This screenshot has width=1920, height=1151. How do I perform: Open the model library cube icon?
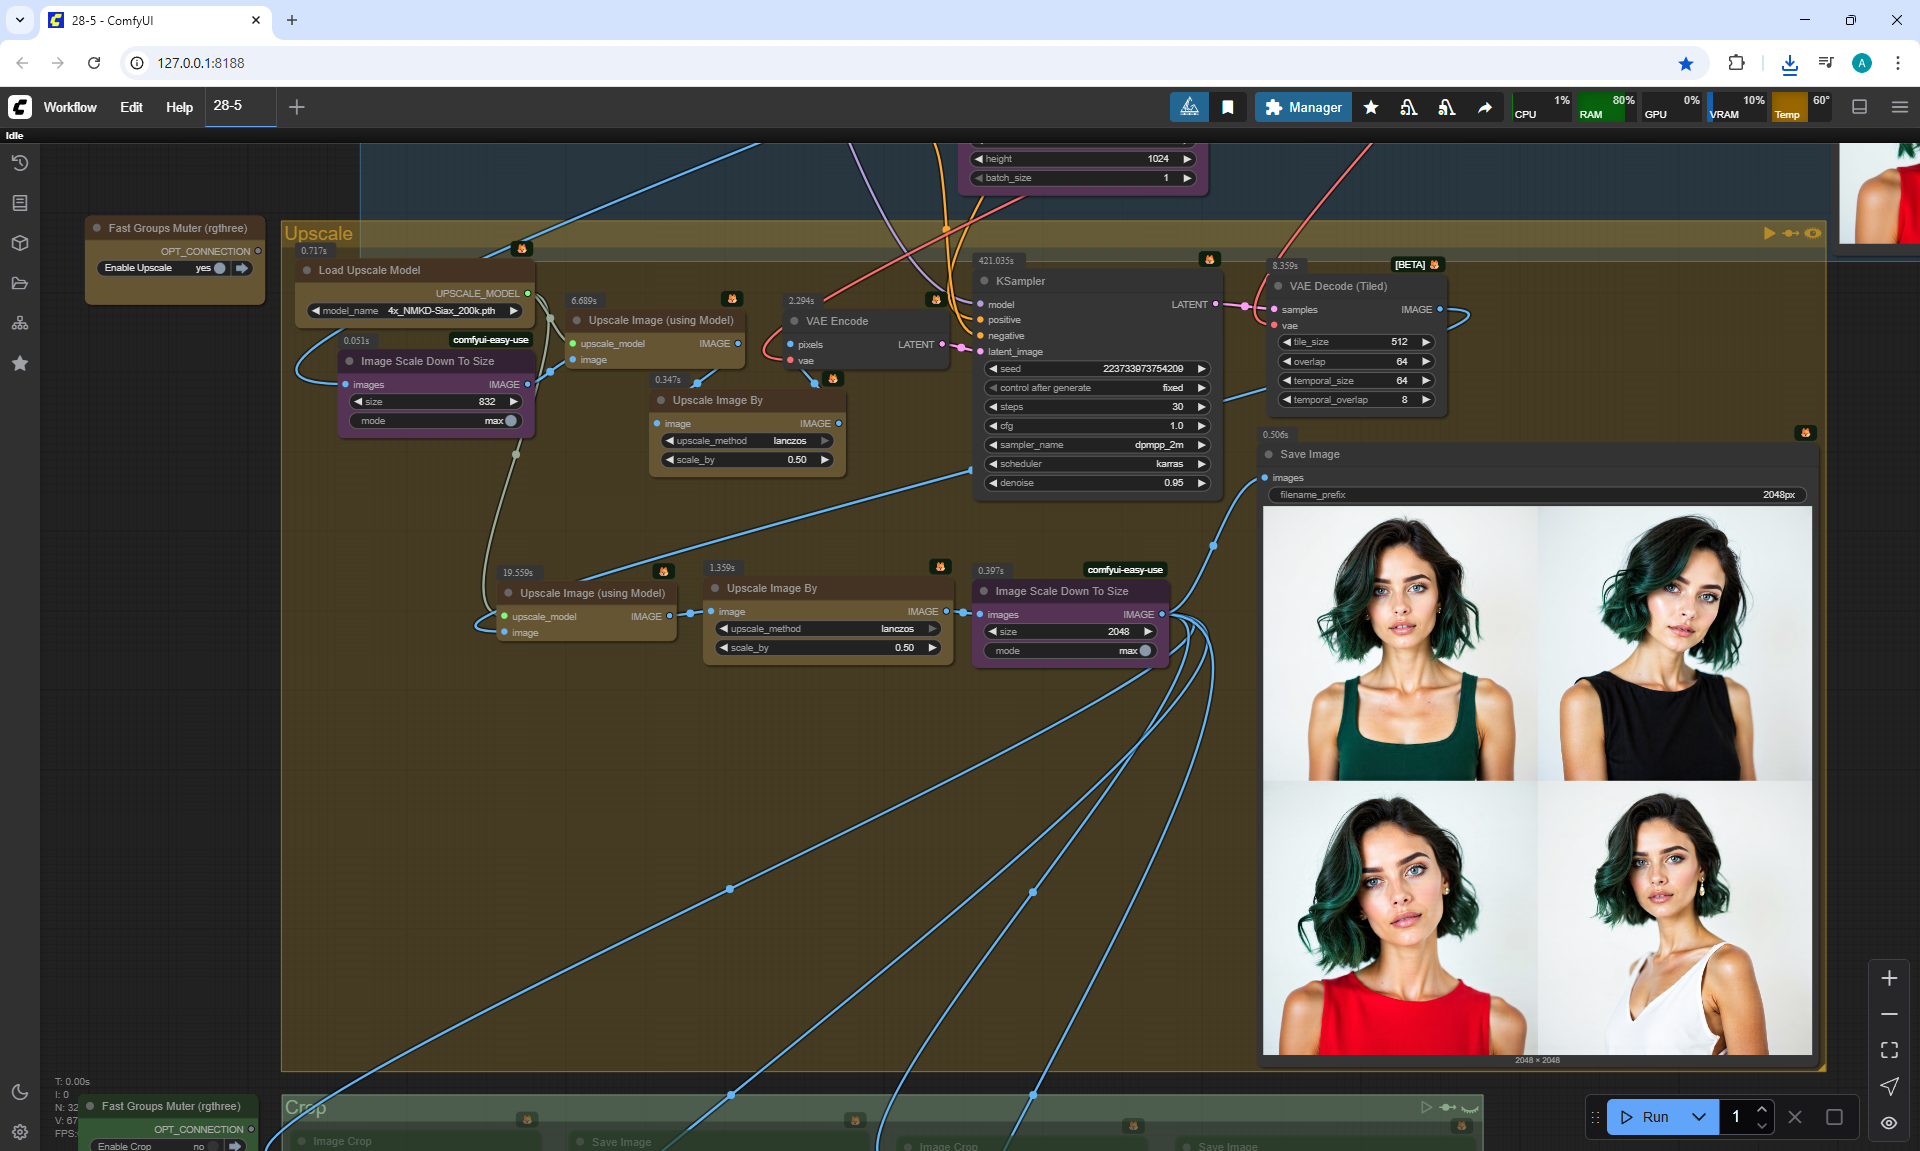(19, 243)
